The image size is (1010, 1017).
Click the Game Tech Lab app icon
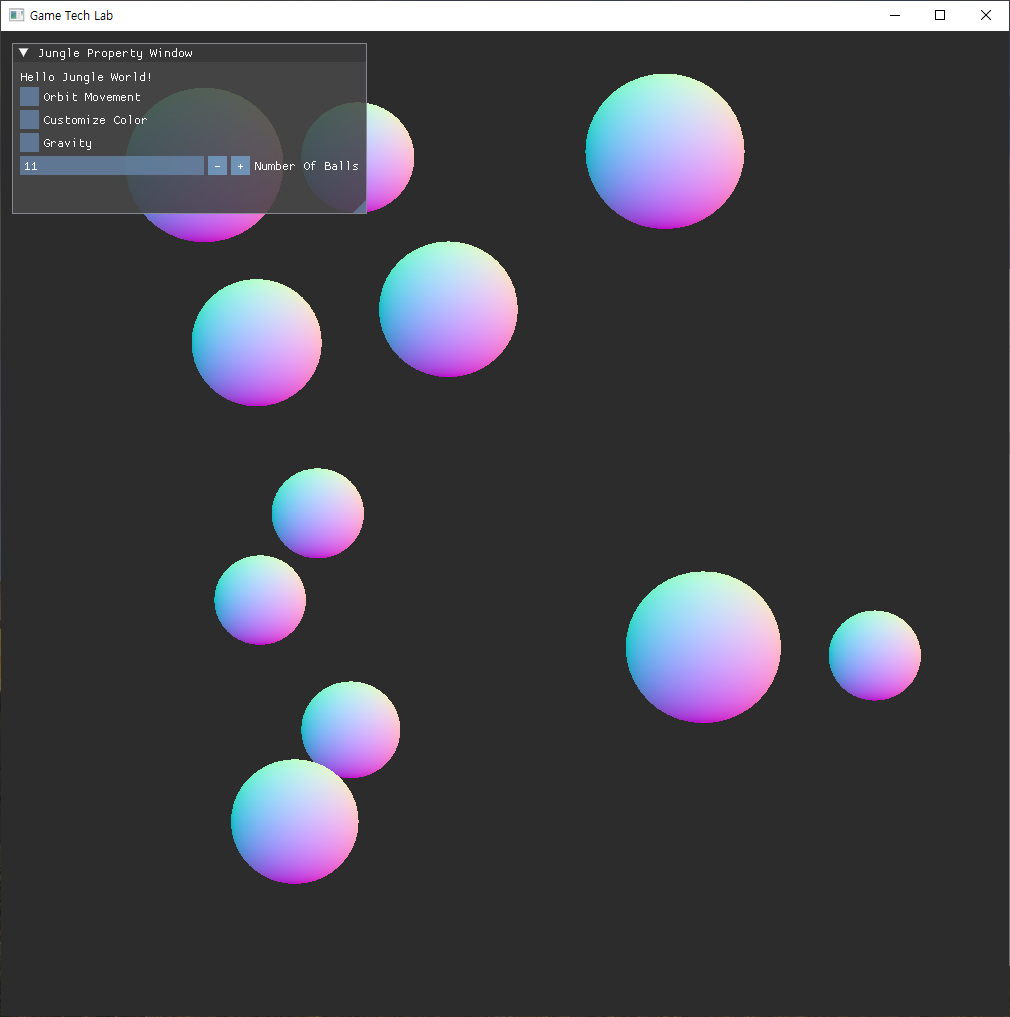coord(16,15)
